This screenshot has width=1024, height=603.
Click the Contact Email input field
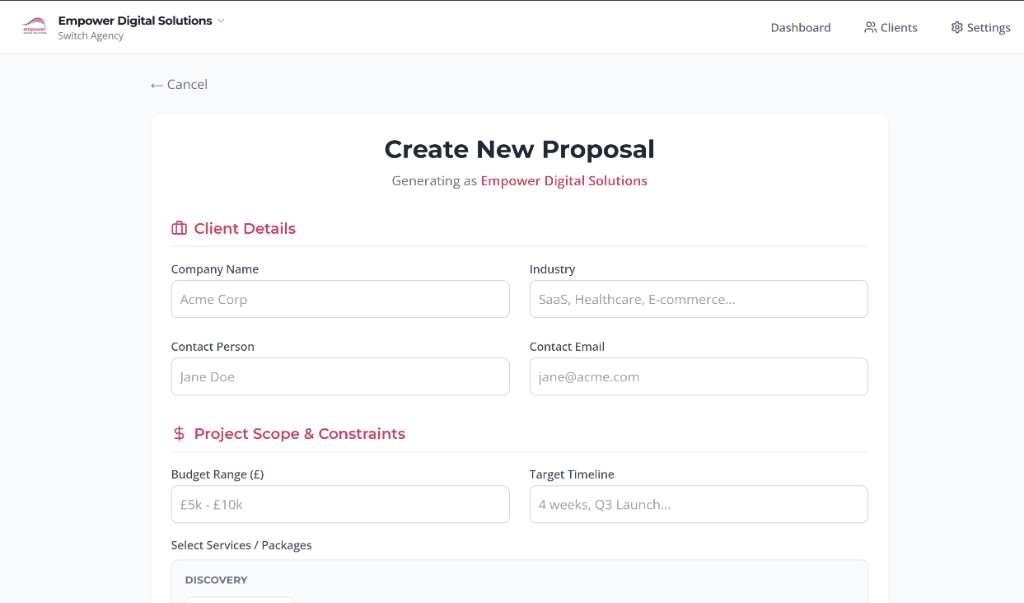[x=698, y=376]
